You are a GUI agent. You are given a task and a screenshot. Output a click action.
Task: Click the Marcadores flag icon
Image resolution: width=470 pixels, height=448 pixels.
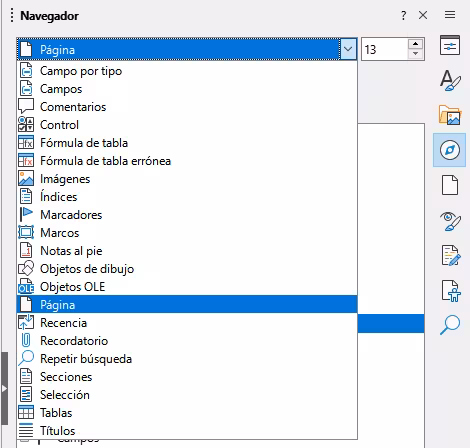click(26, 214)
